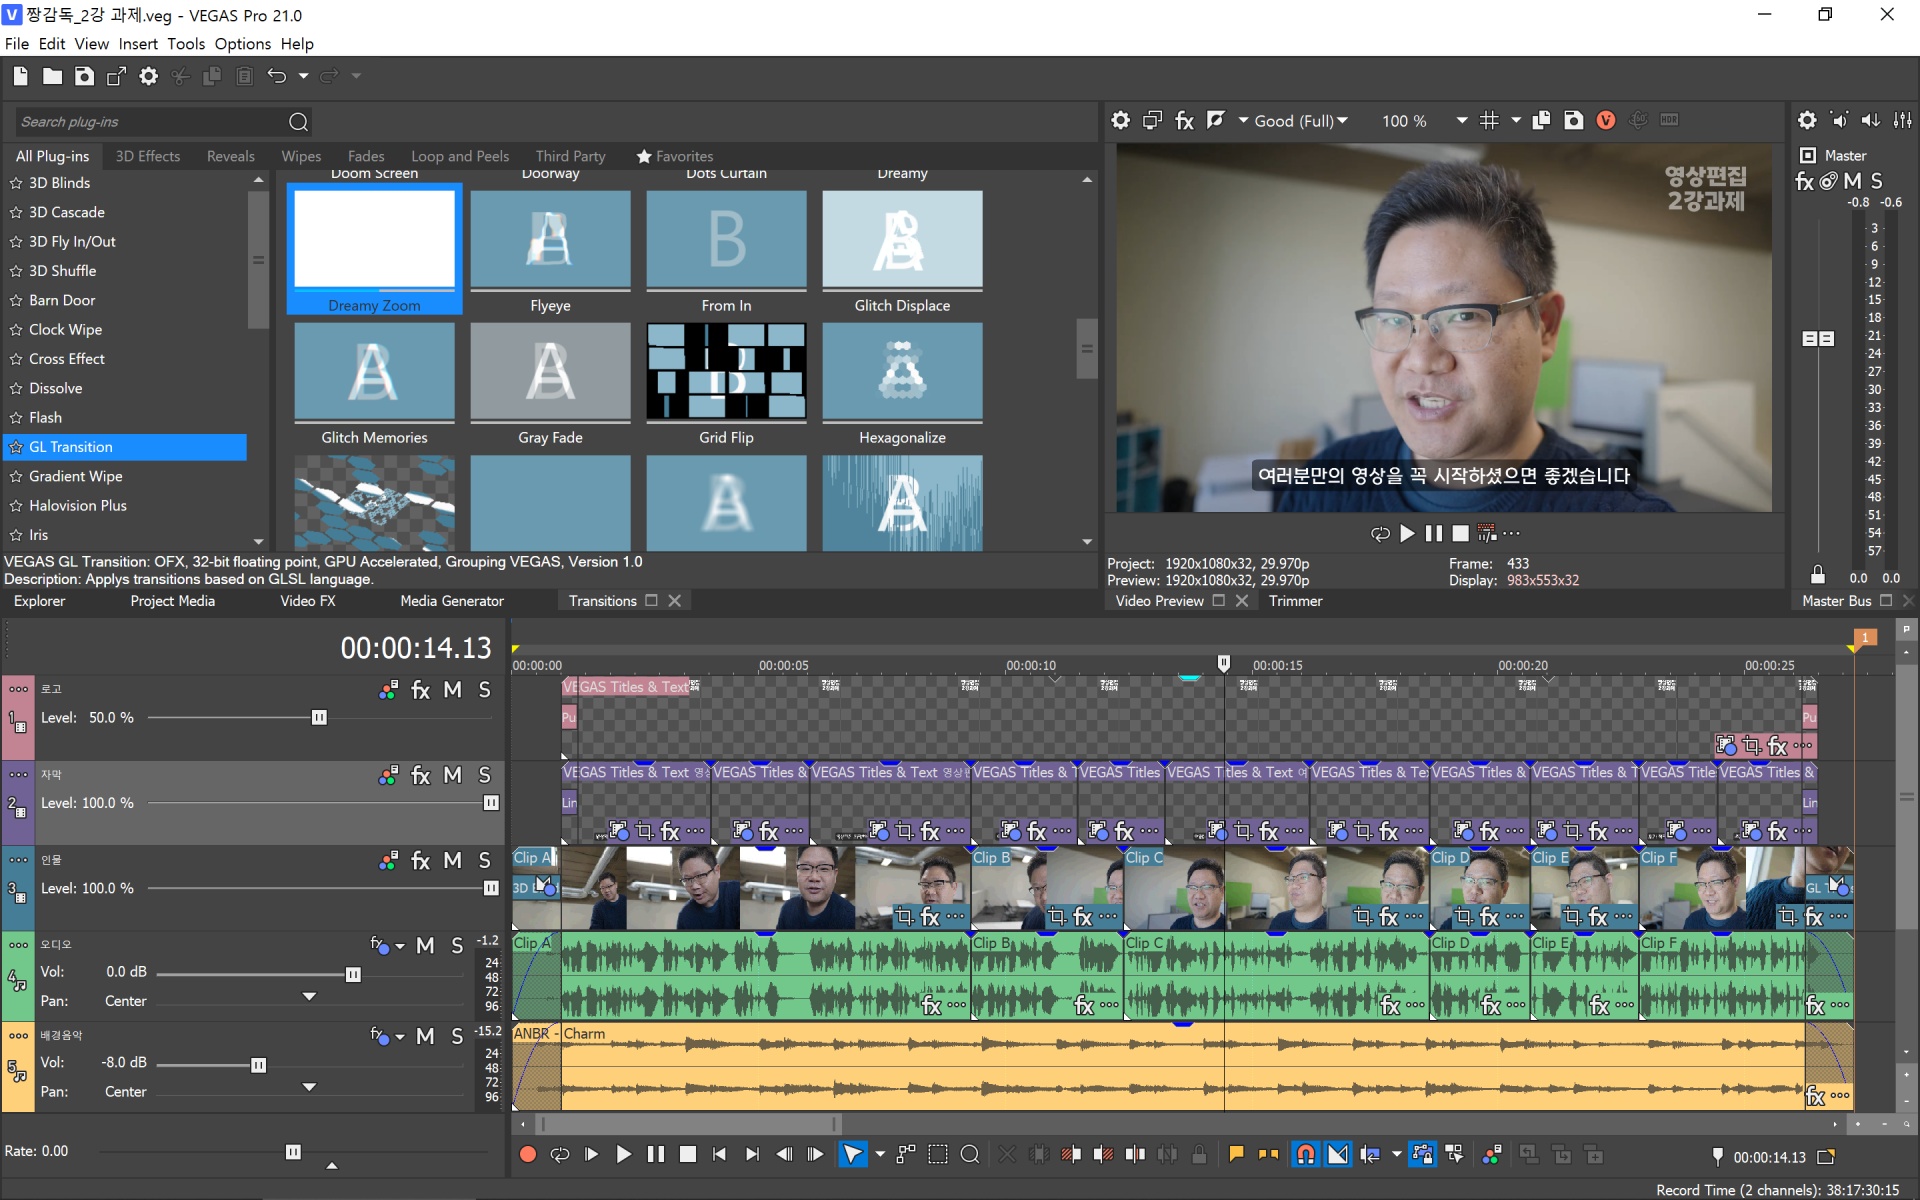Screen dimensions: 1920x1200
Task: Show Loop and Peels transitions
Action: pyautogui.click(x=460, y=156)
